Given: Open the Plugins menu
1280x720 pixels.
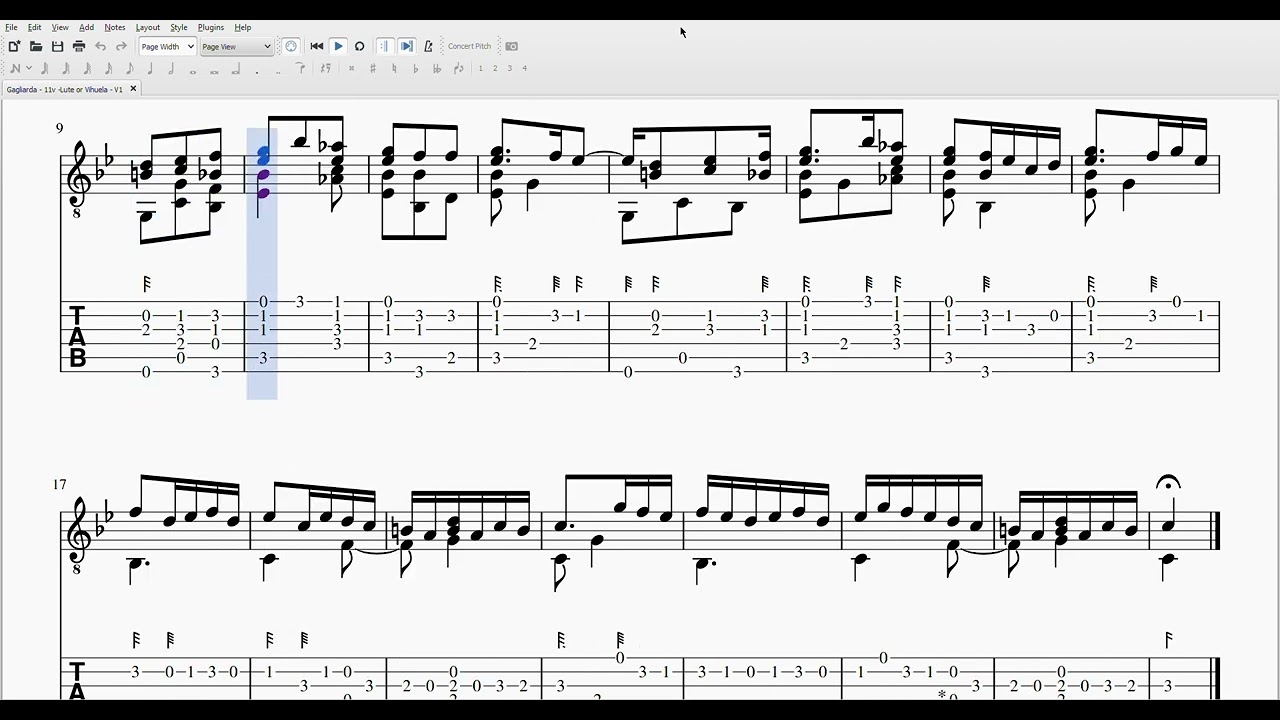Looking at the screenshot, I should (x=210, y=27).
